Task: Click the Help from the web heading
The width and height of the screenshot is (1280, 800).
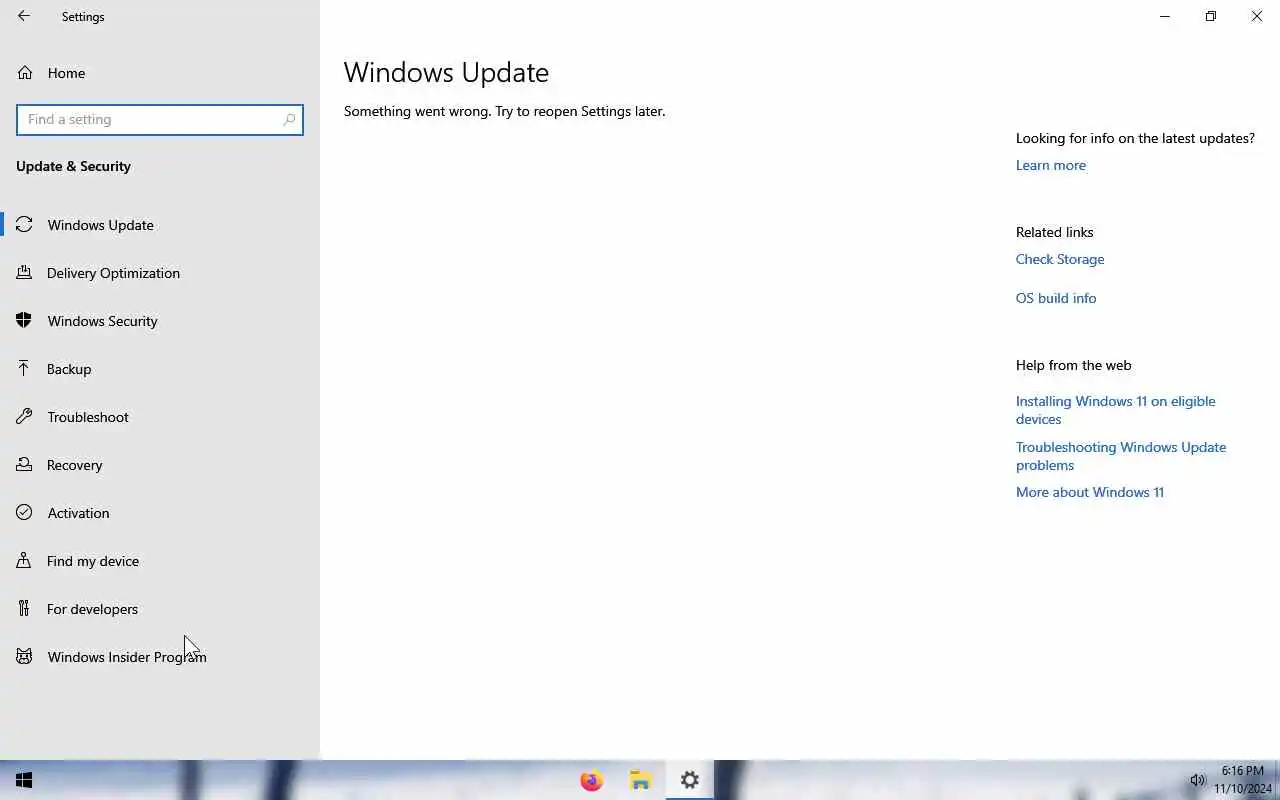Action: pyautogui.click(x=1073, y=365)
